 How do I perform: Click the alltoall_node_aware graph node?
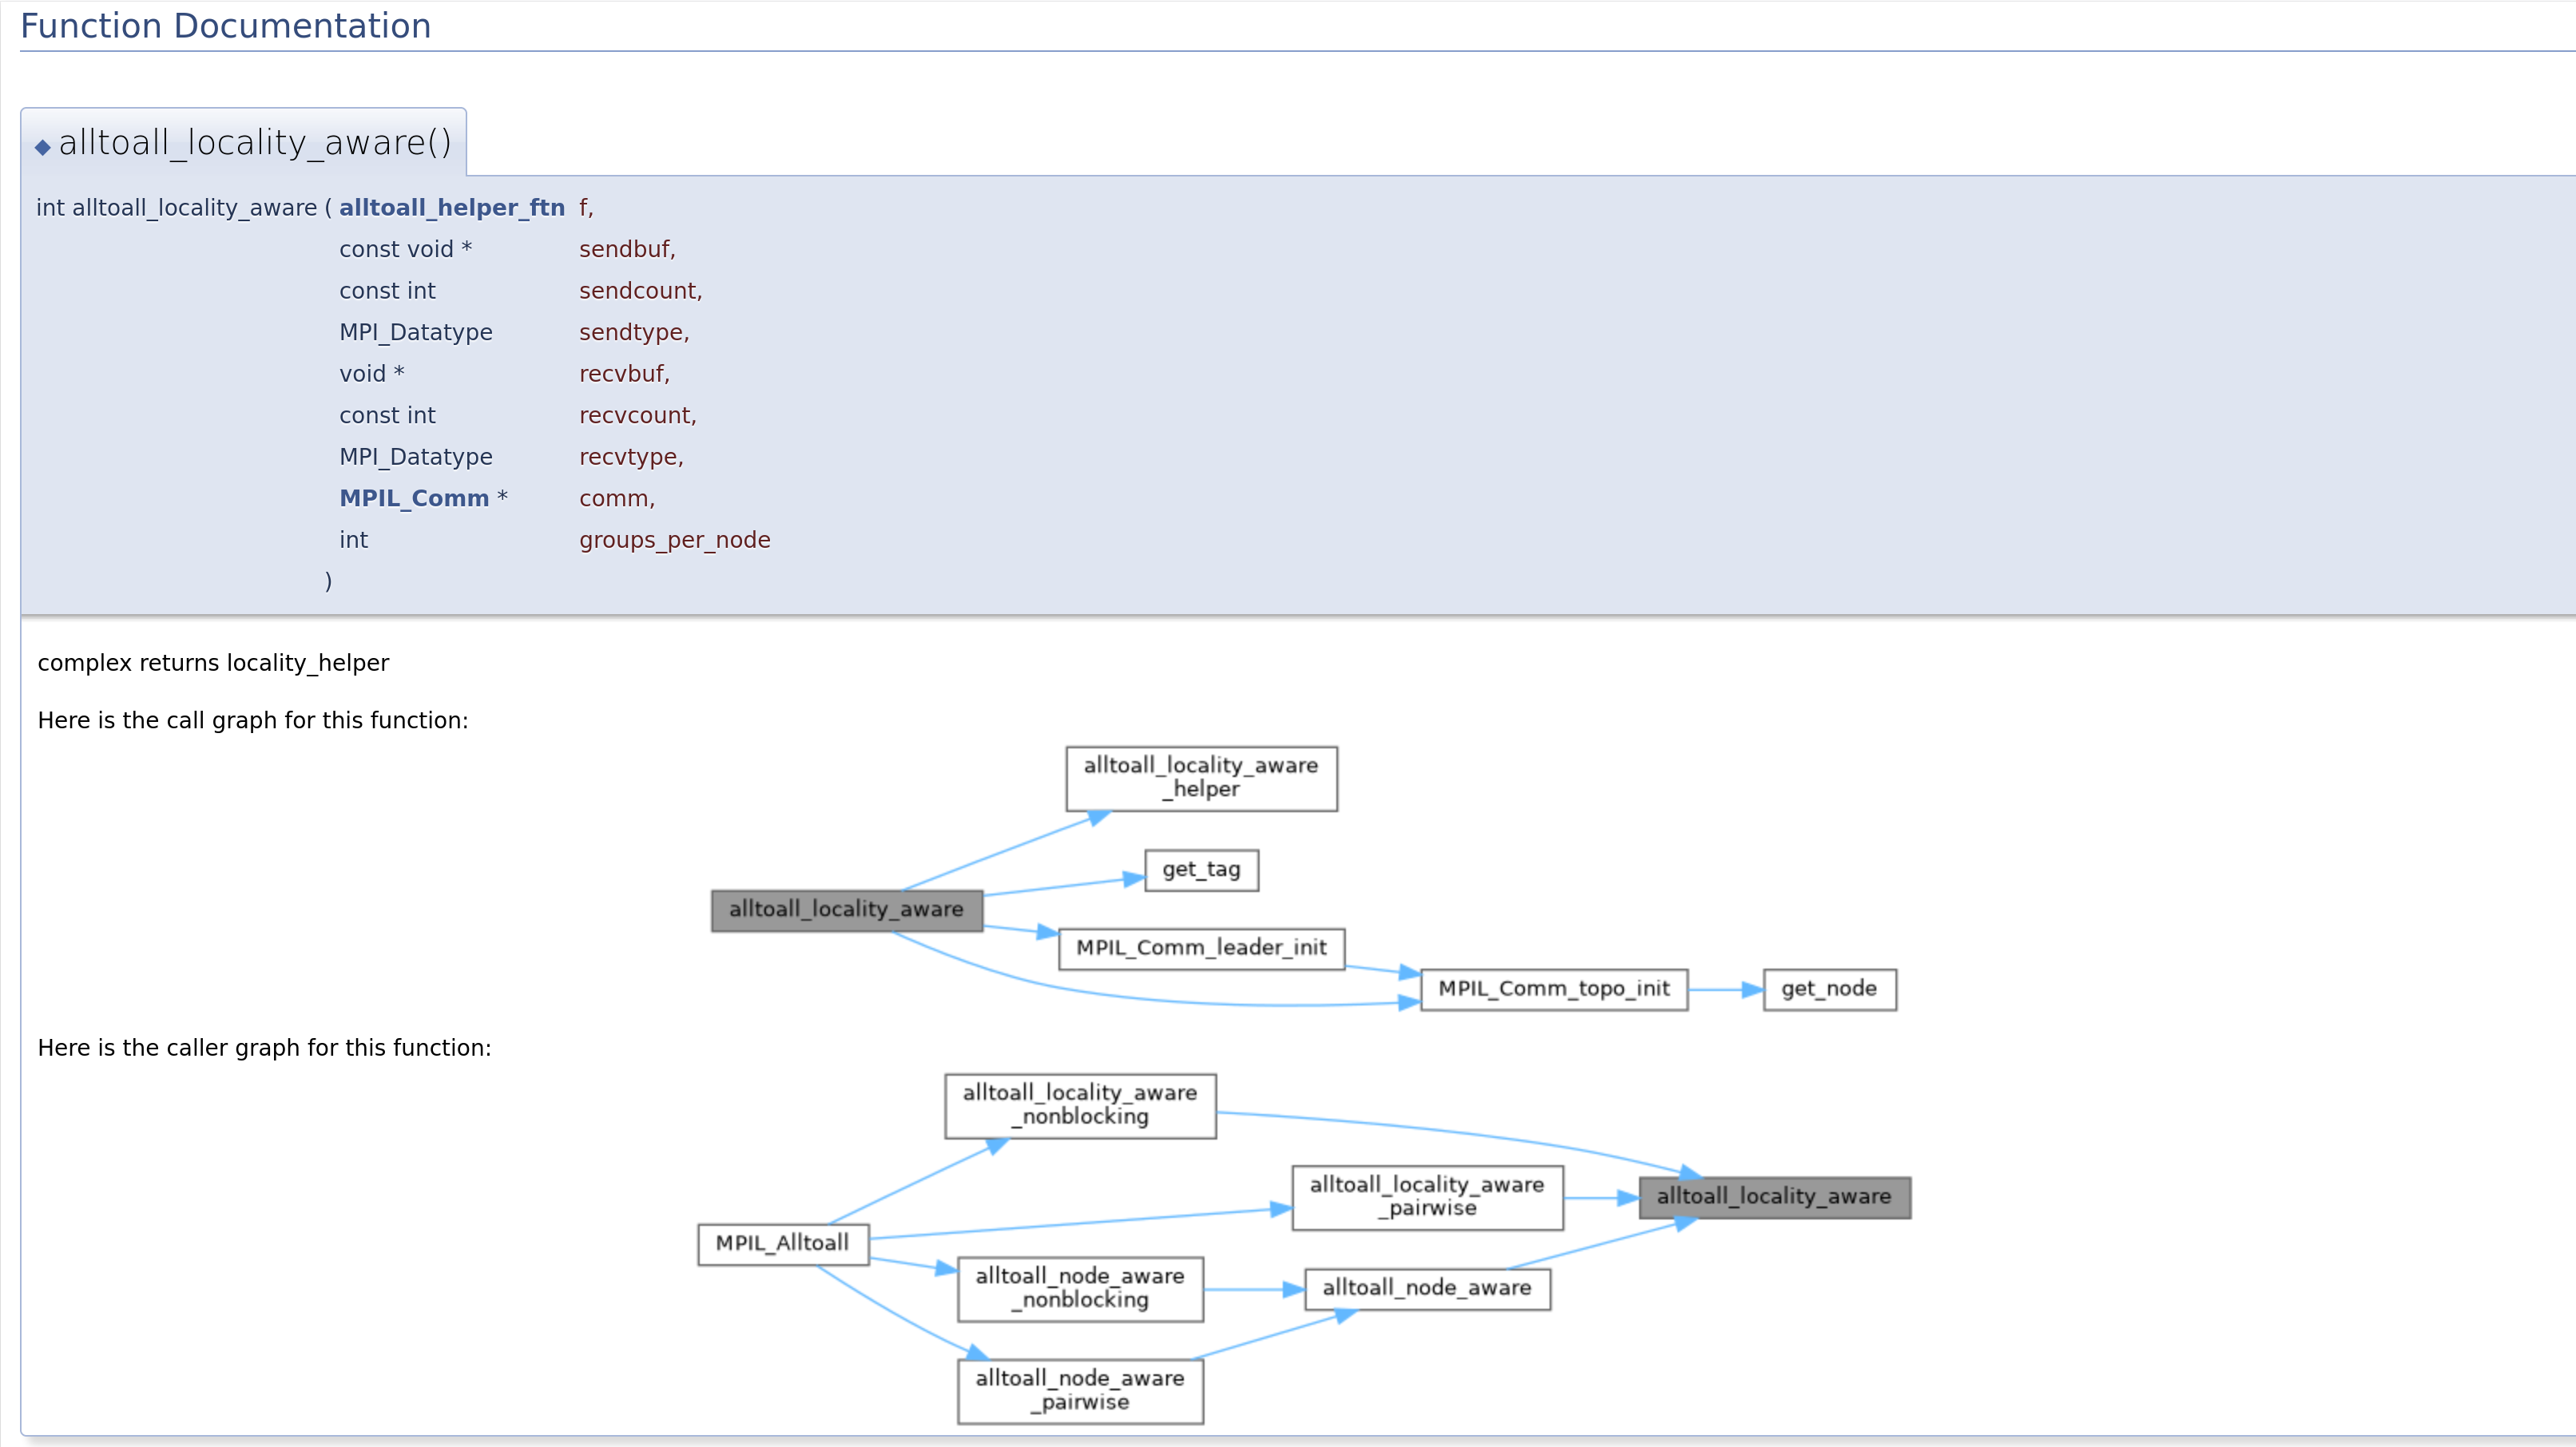1427,1289
